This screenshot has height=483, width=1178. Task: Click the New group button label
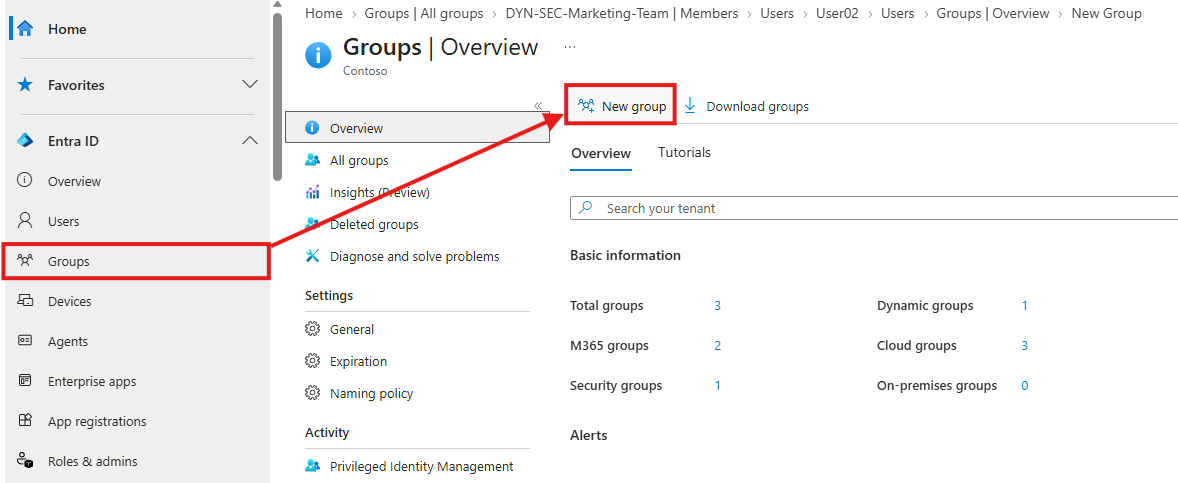[x=634, y=107]
